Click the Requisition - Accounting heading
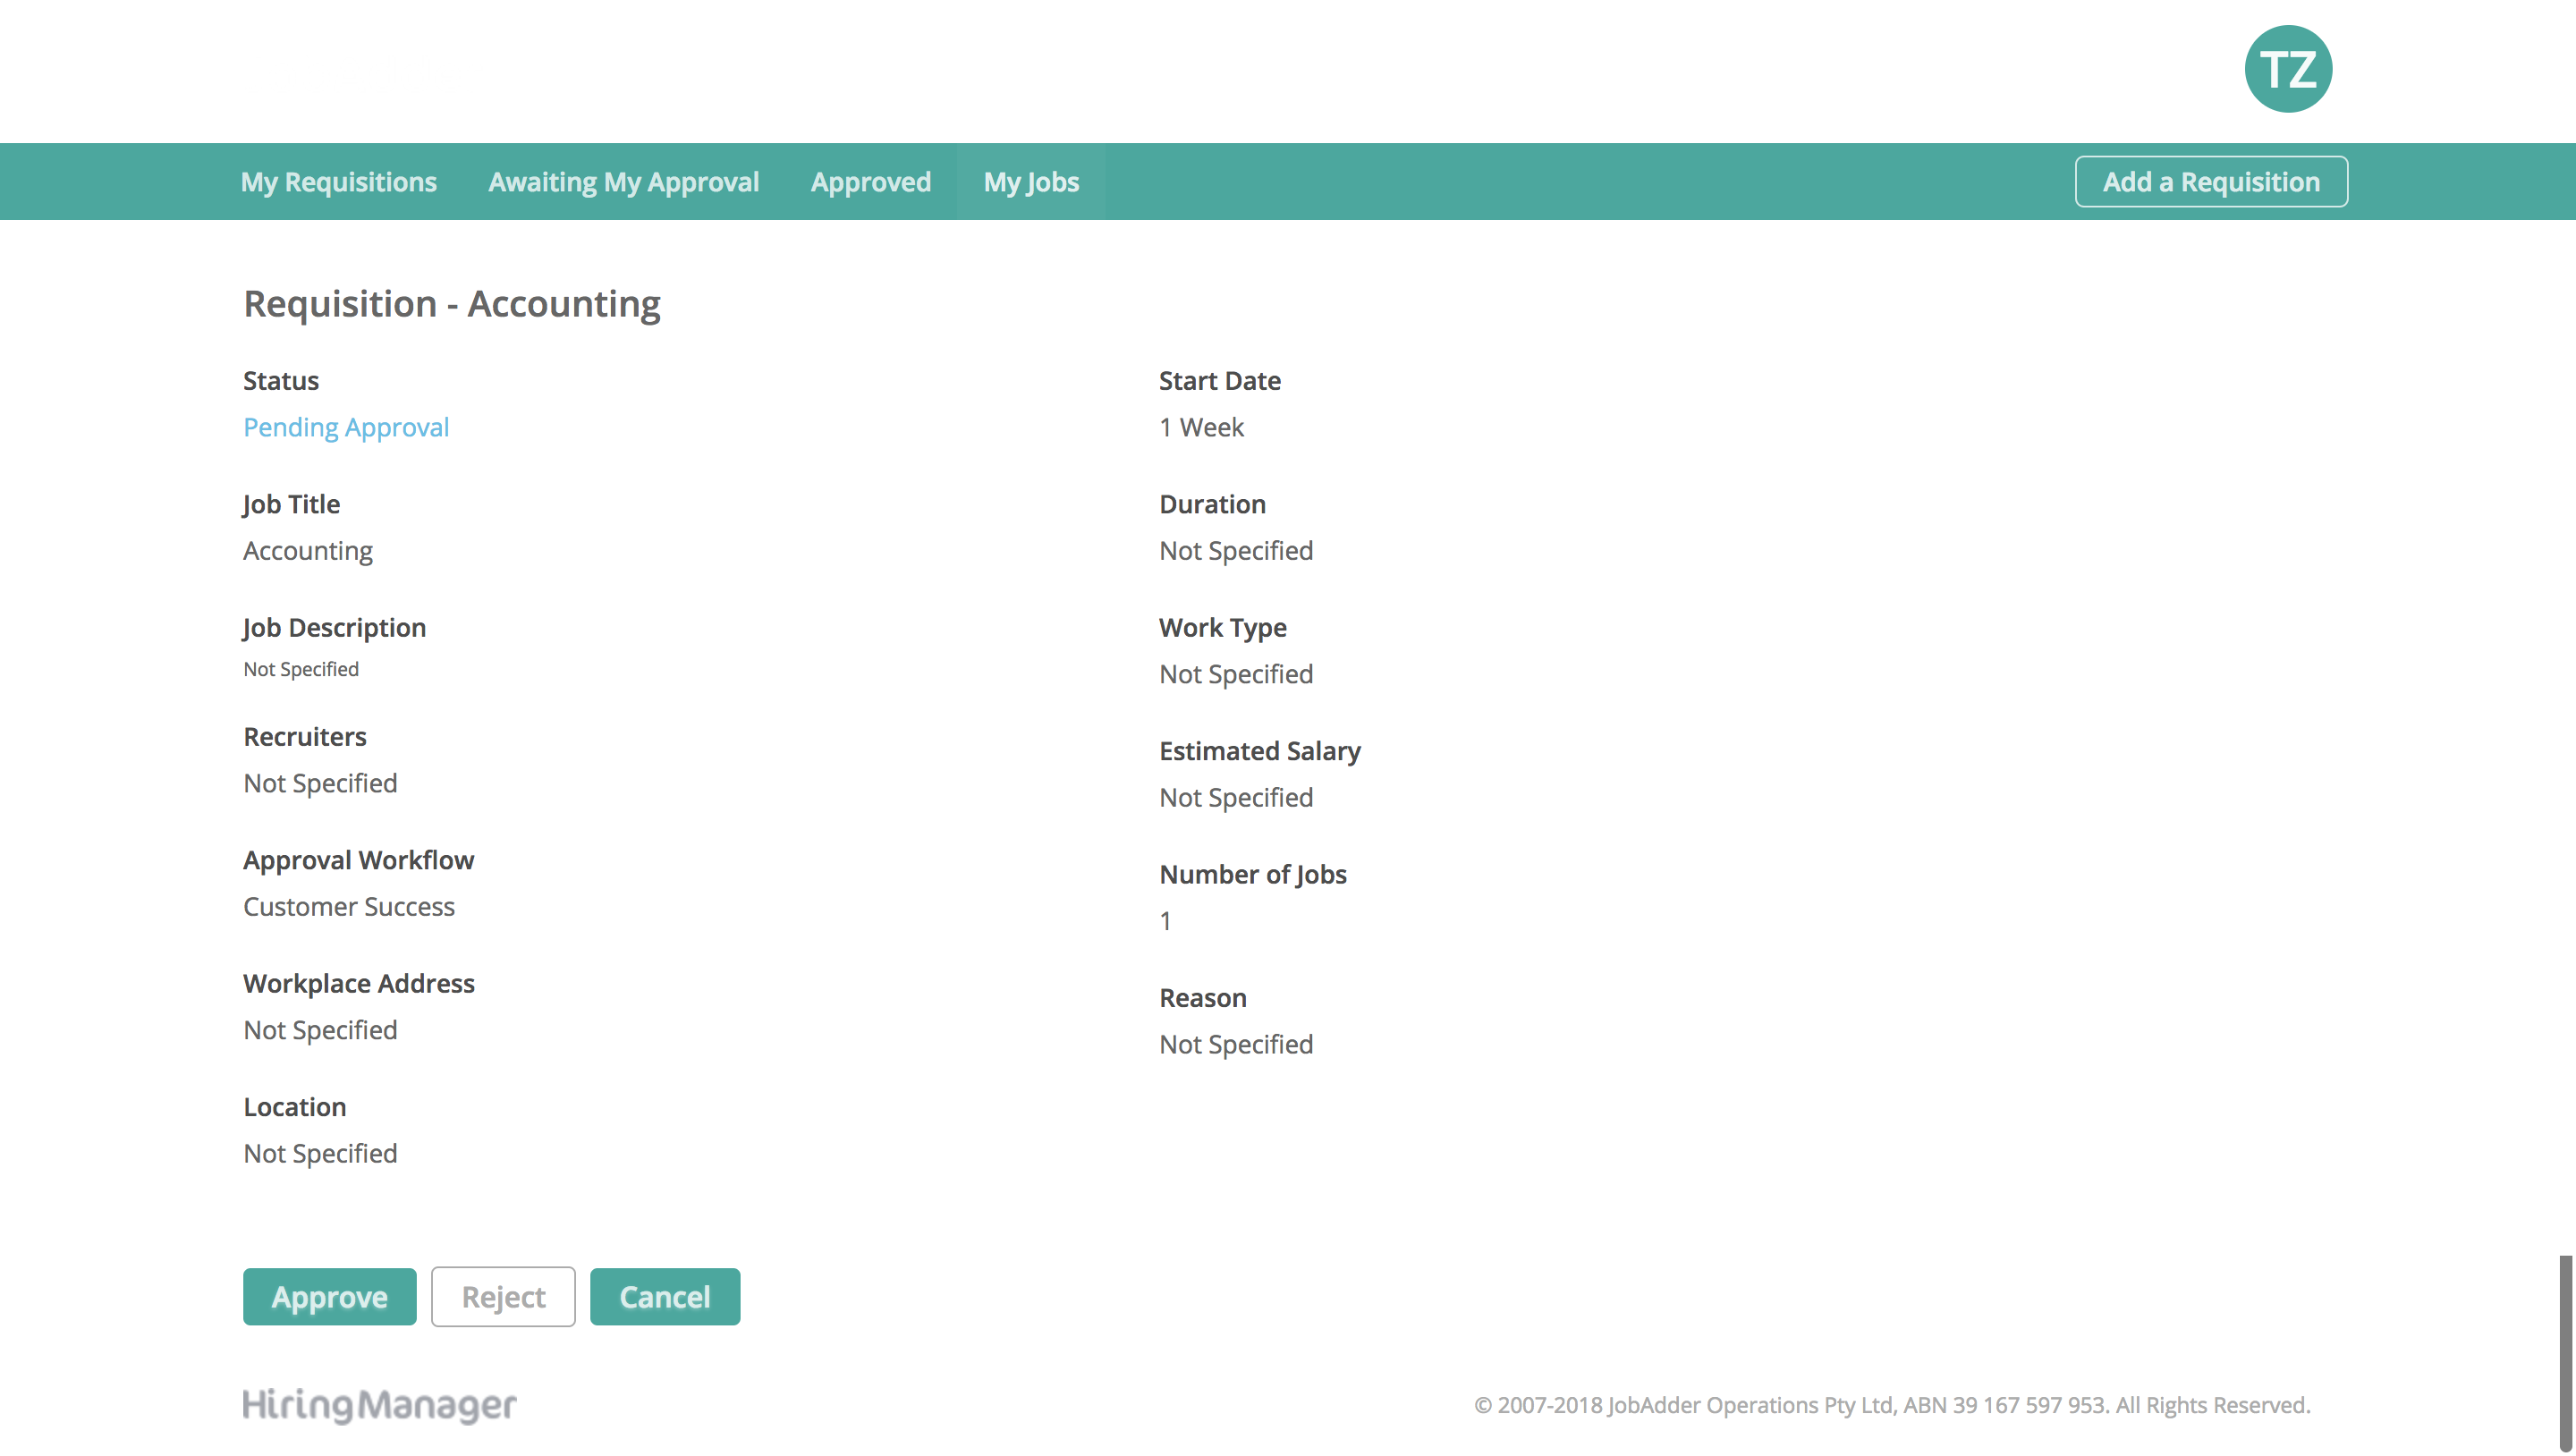Viewport: 2576px width, 1456px height. (x=452, y=304)
